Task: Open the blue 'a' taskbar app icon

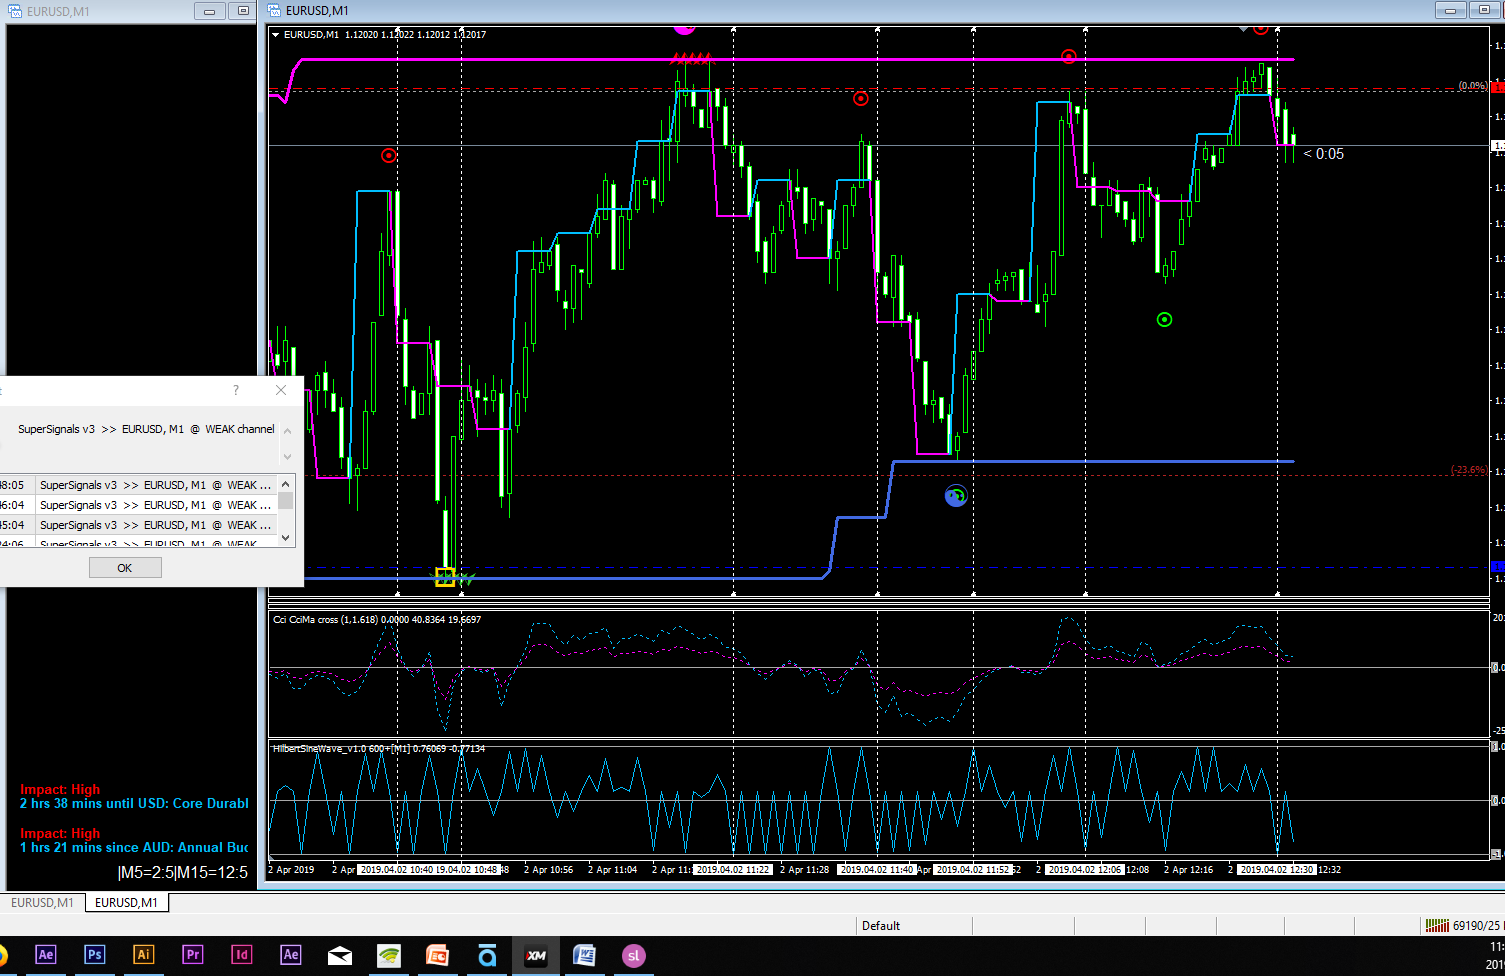Action: coord(487,956)
